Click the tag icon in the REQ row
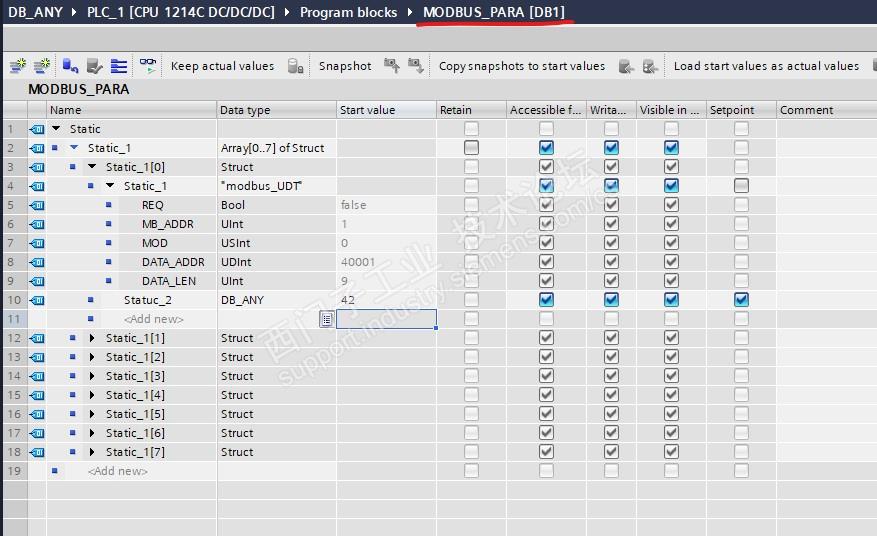Screen dimensions: 877x536 pyautogui.click(x=37, y=205)
